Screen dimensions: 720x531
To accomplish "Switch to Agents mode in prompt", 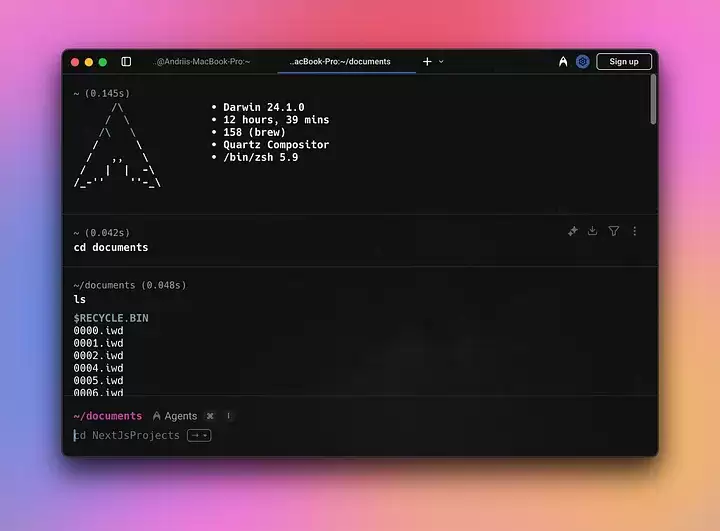I will coord(175,416).
